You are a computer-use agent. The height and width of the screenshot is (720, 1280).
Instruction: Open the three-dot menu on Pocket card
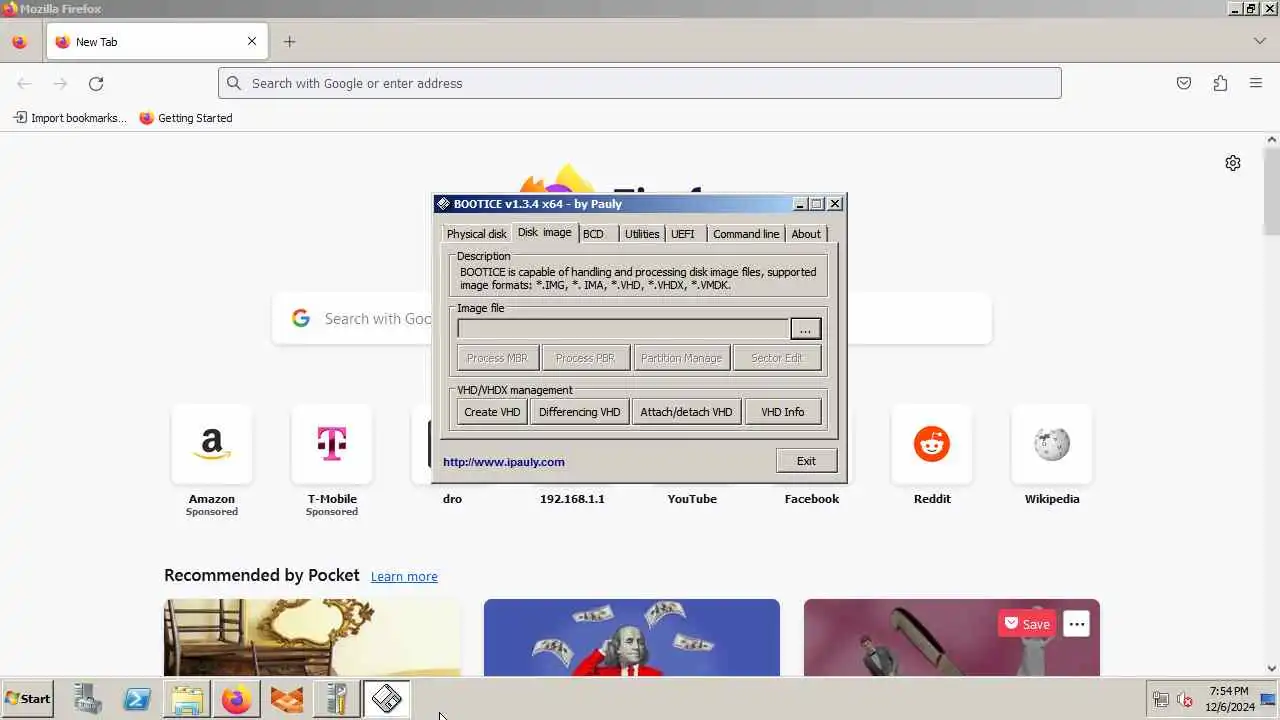coord(1076,624)
